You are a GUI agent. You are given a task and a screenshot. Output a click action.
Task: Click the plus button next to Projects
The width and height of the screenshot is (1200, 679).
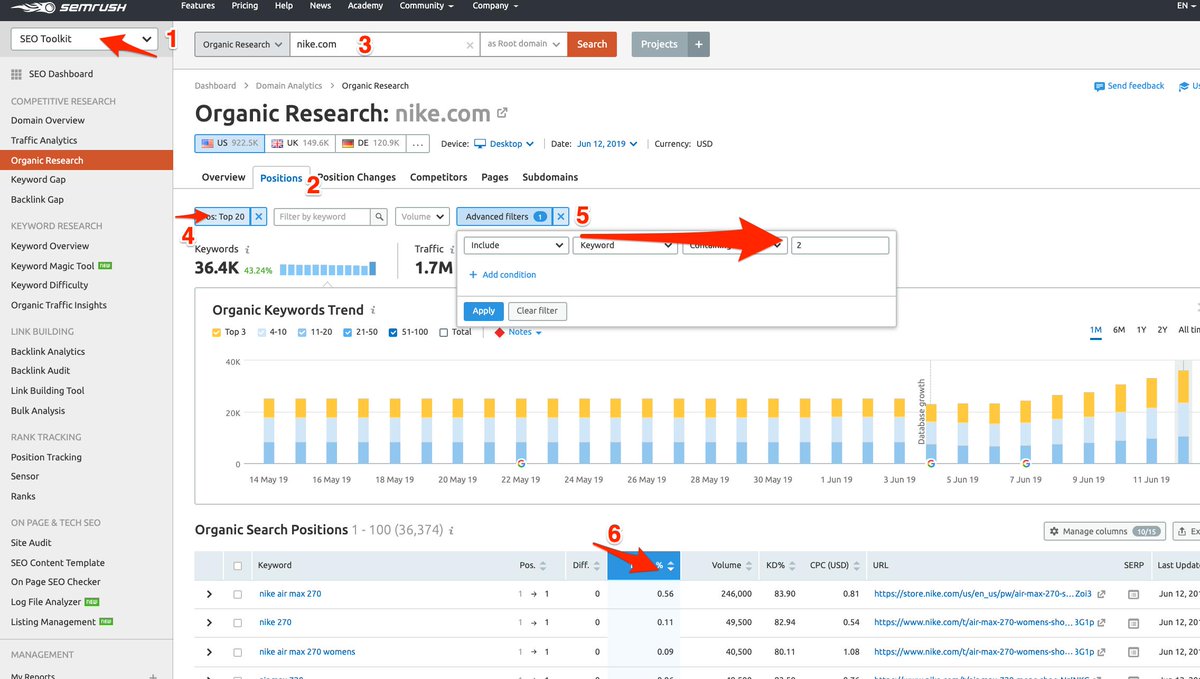pos(698,44)
